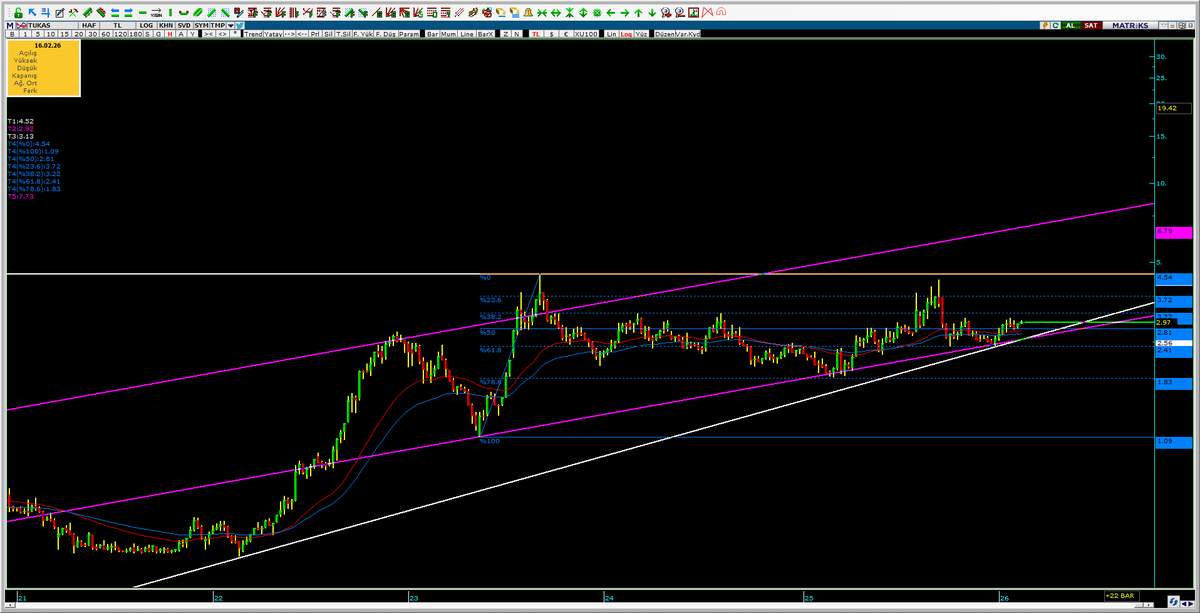Select the Line chart type
Screen dimensions: 1200x613
coord(467,34)
